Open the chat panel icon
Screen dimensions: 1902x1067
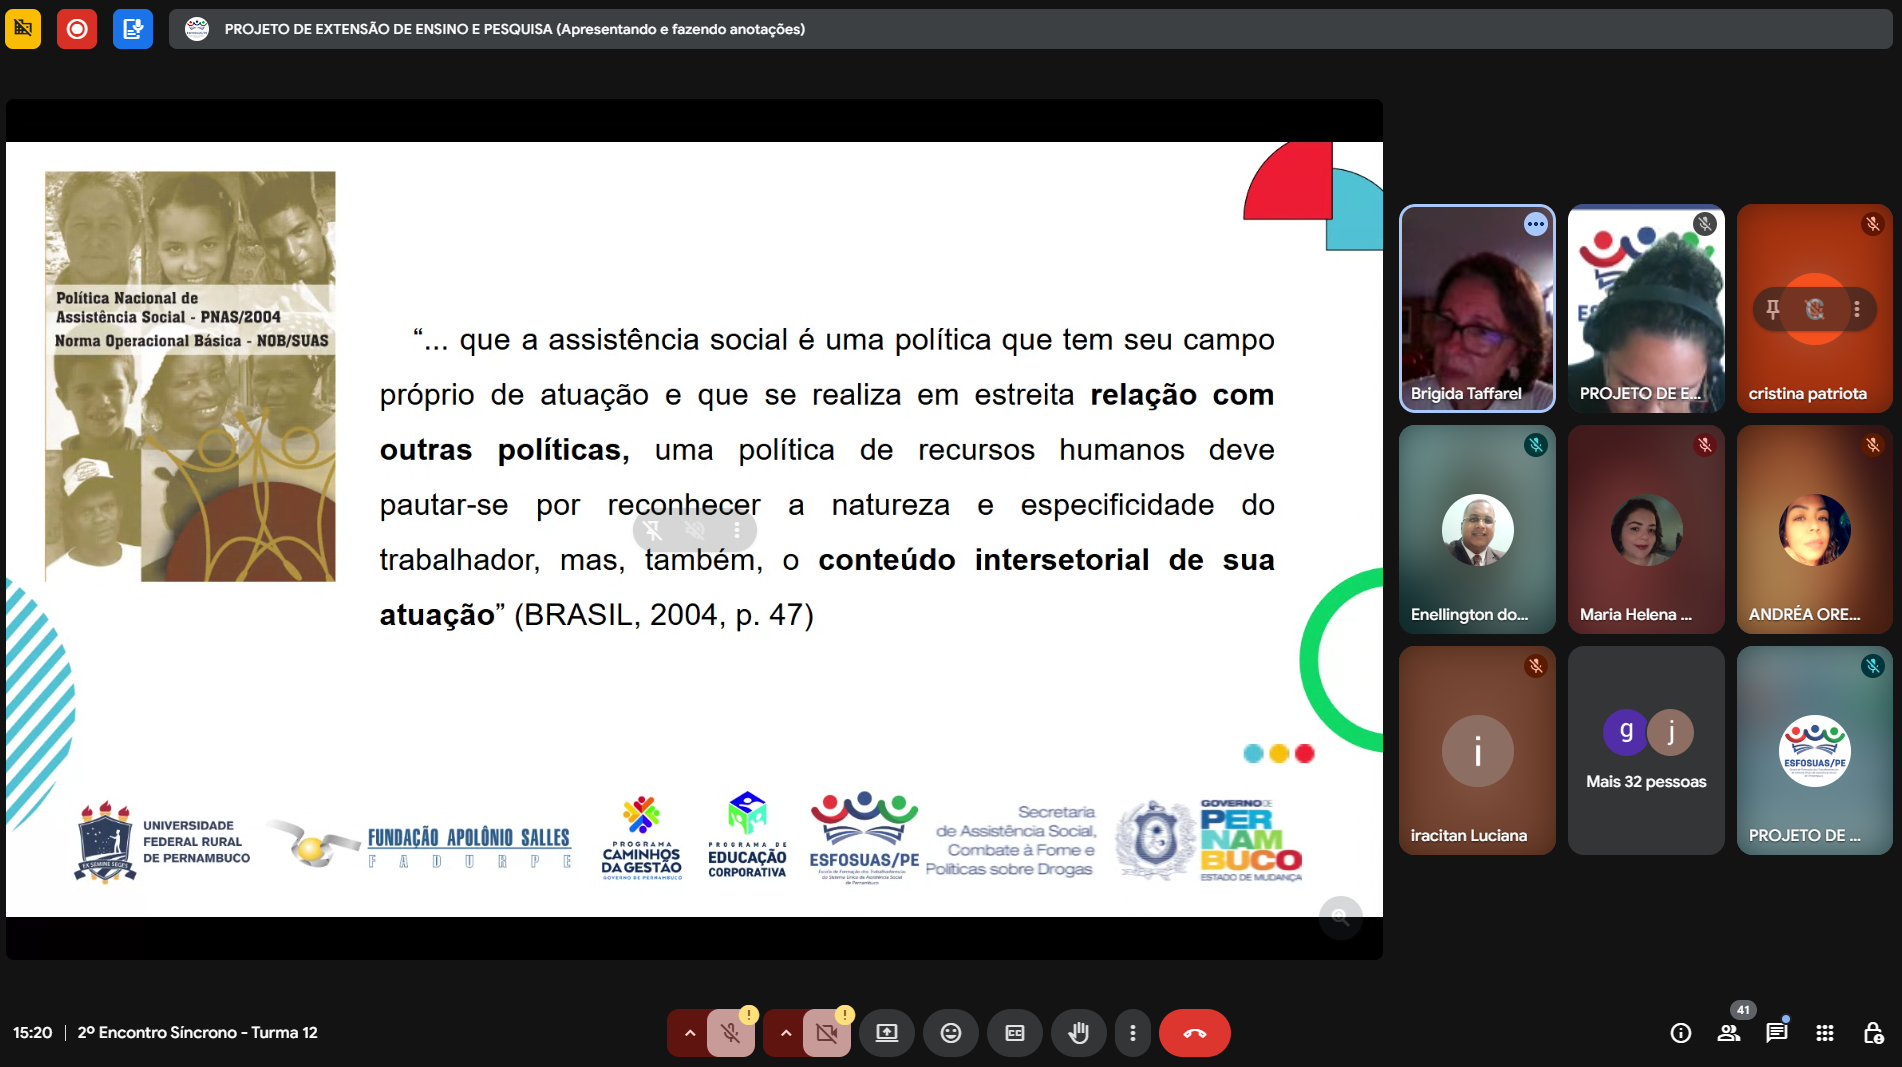[x=1777, y=1033]
